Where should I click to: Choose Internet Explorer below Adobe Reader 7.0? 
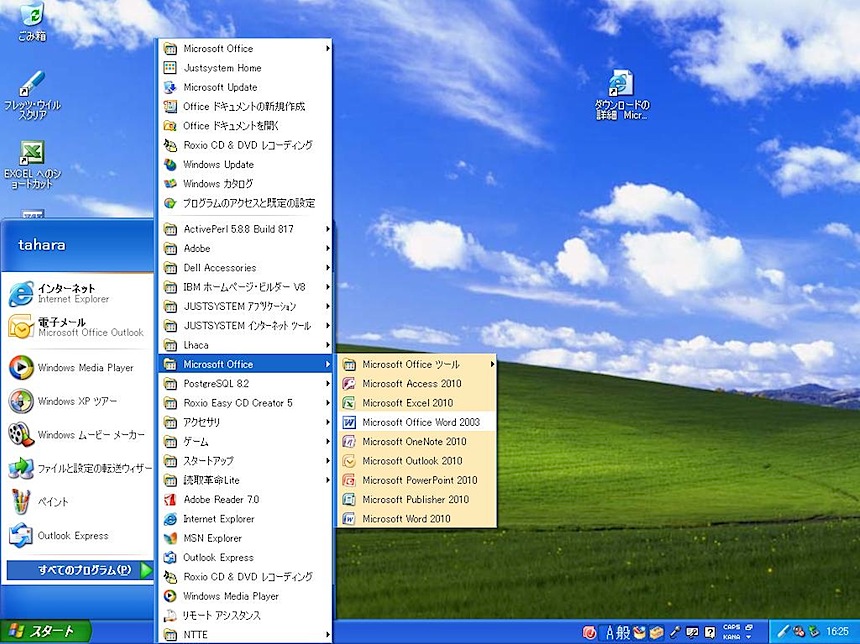point(245,518)
